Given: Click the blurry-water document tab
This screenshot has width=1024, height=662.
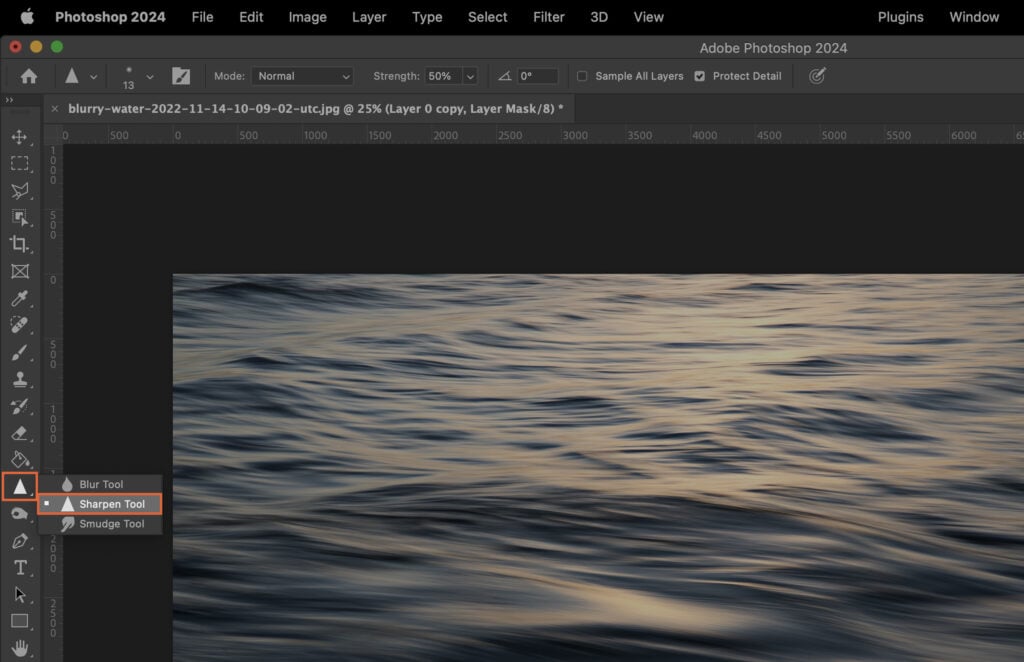Looking at the screenshot, I should tap(310, 108).
